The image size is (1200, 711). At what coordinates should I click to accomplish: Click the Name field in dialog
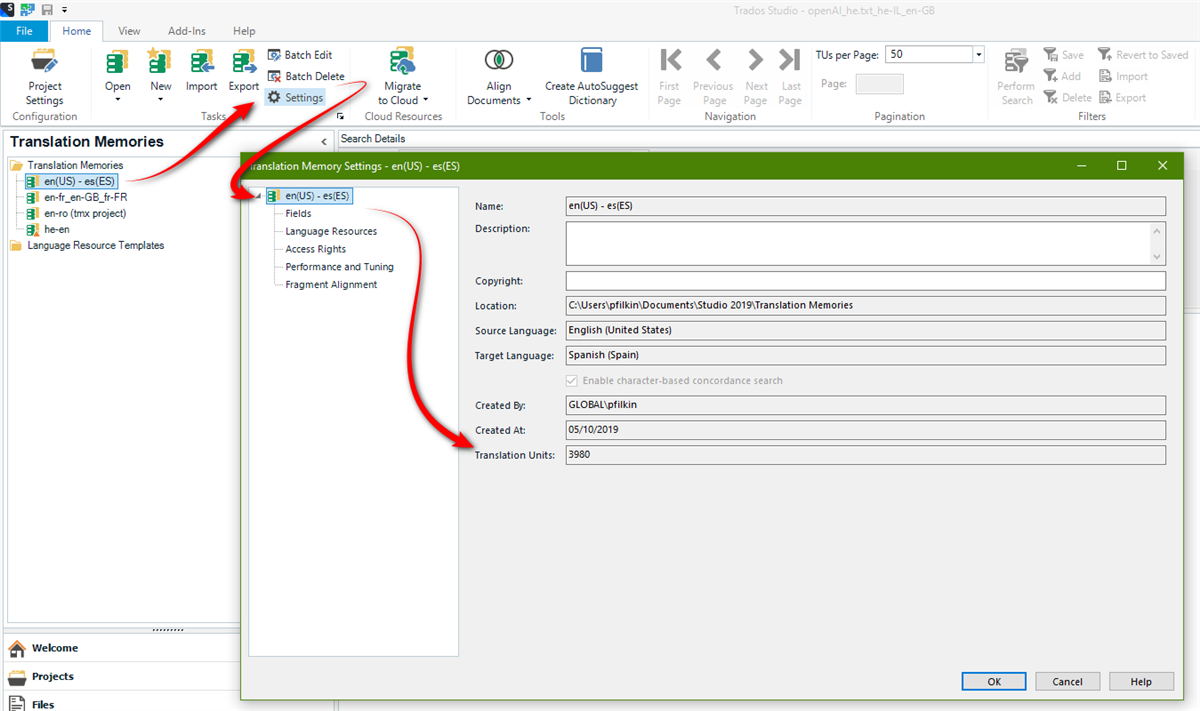pyautogui.click(x=866, y=206)
